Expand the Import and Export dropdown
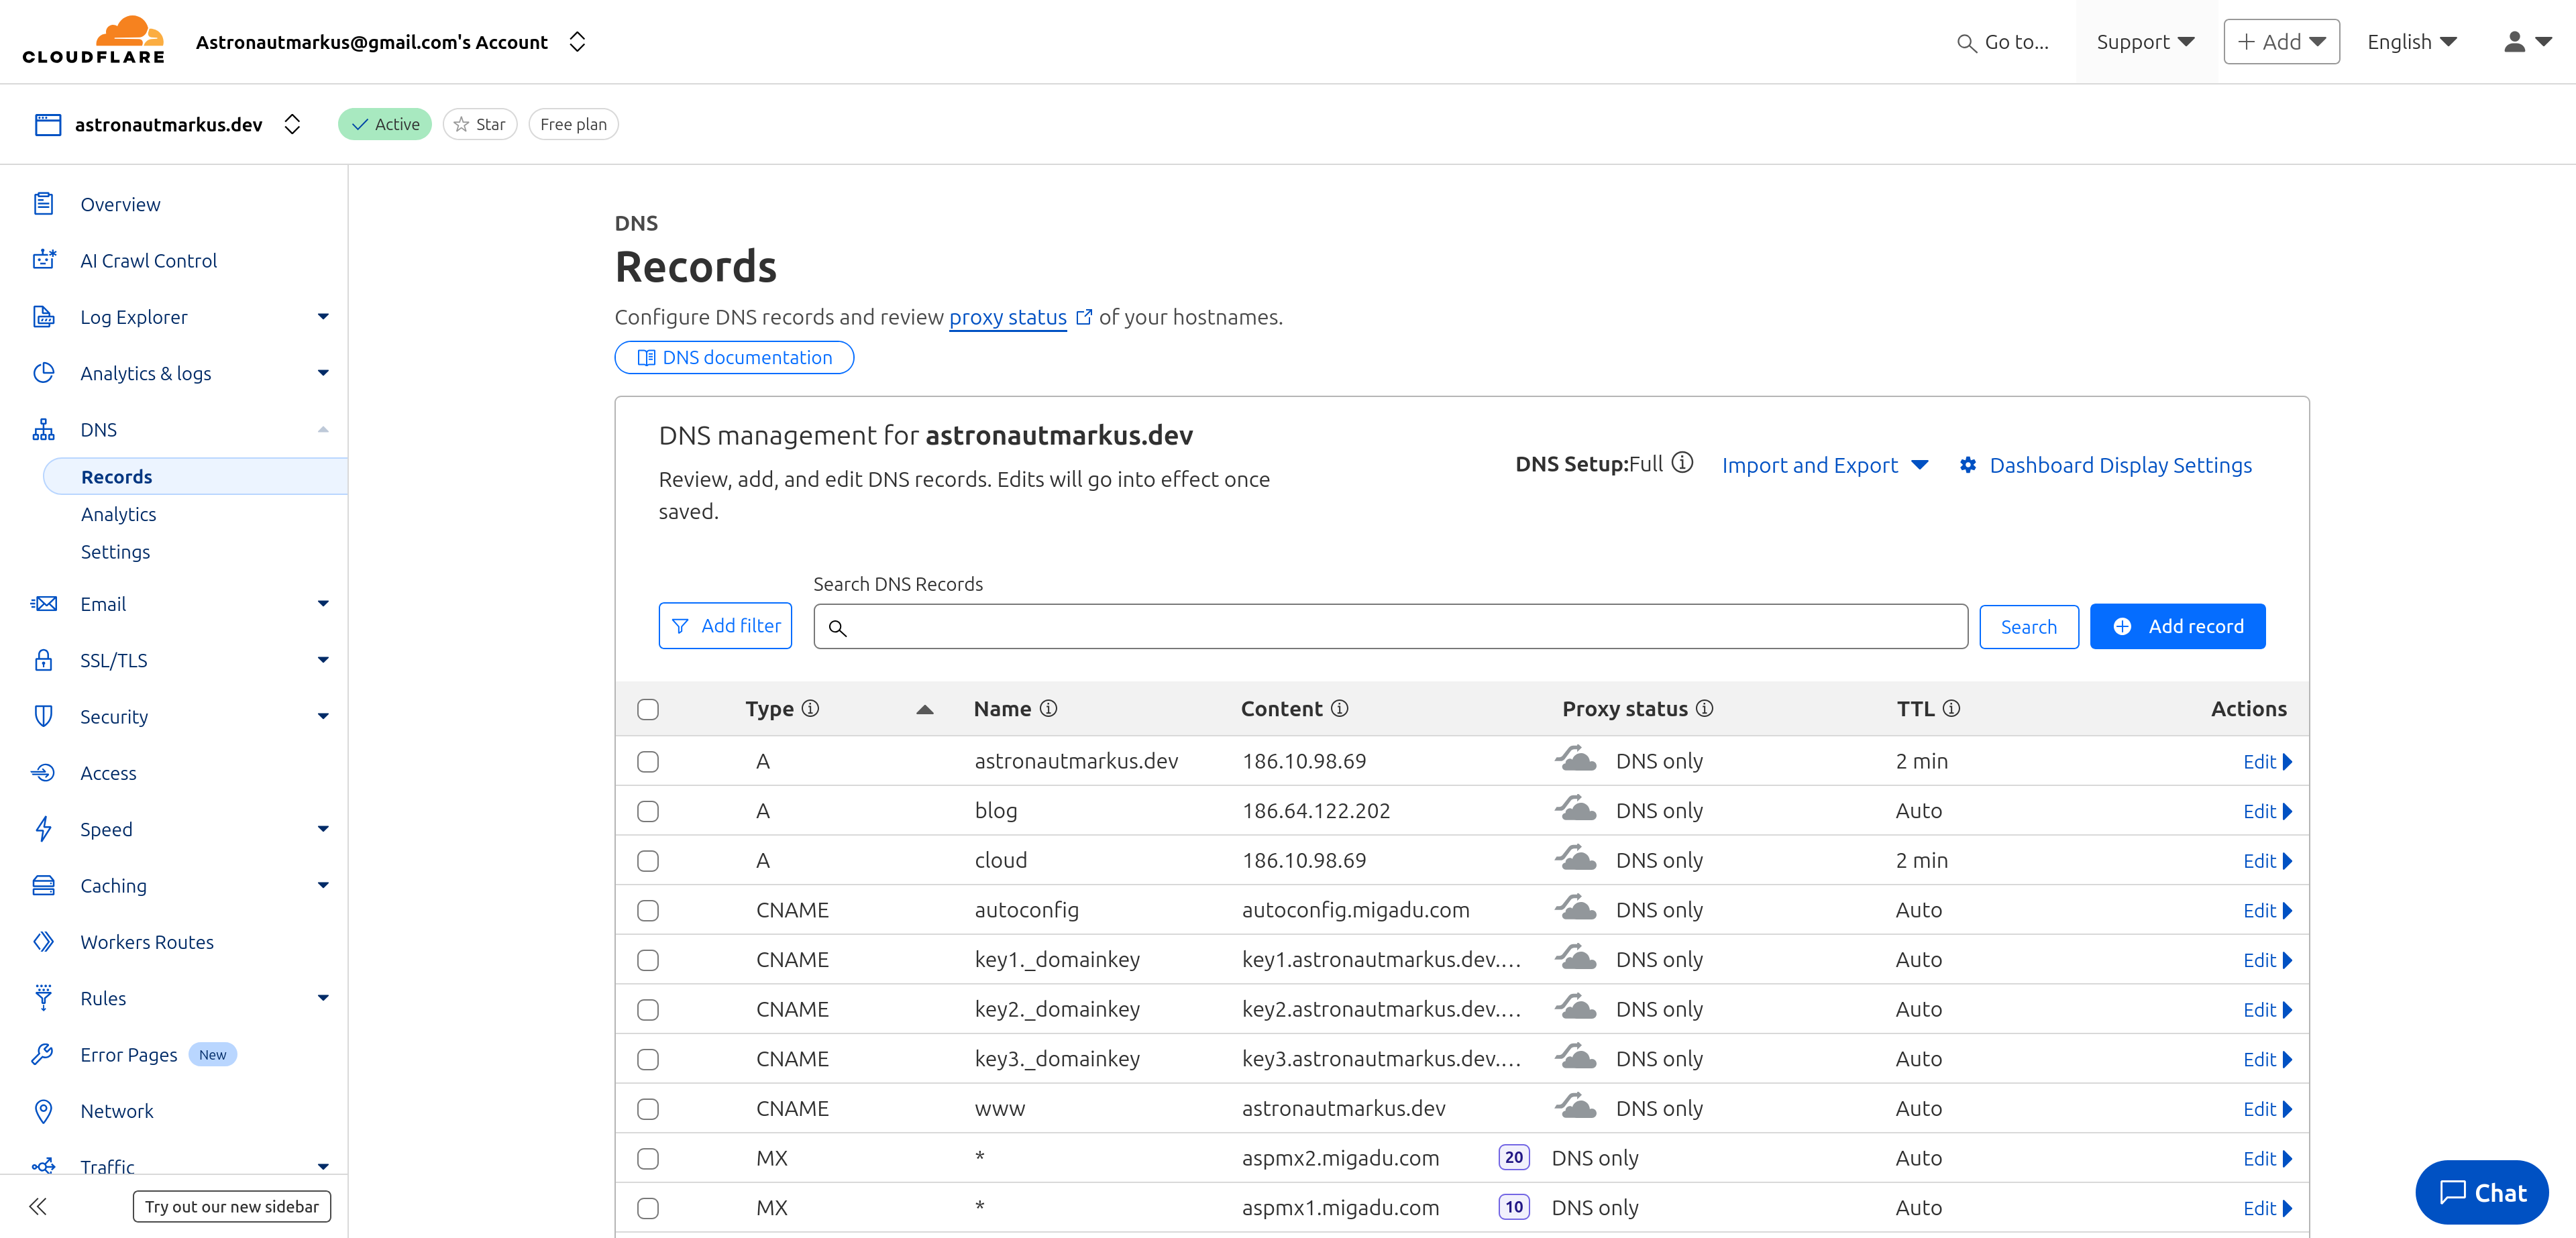The image size is (2576, 1238). click(x=1824, y=465)
